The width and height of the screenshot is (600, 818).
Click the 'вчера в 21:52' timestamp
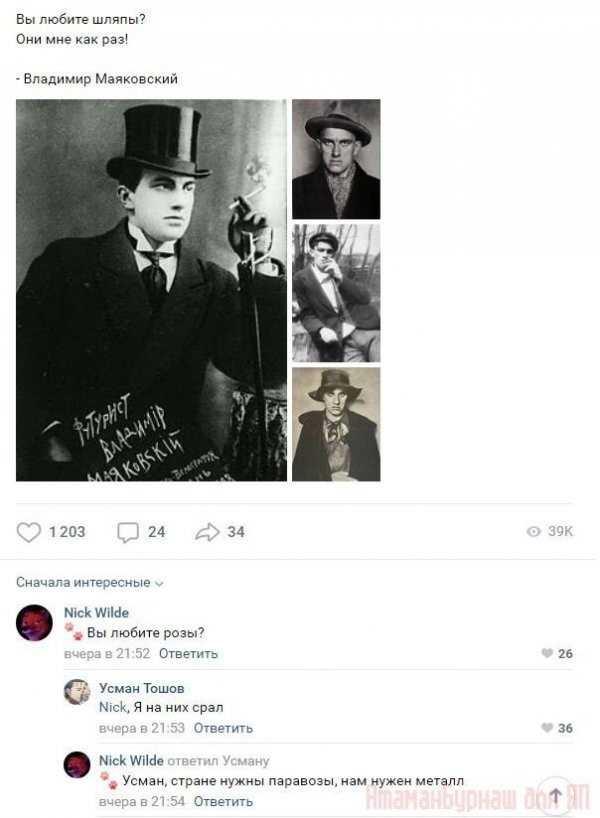[107, 654]
